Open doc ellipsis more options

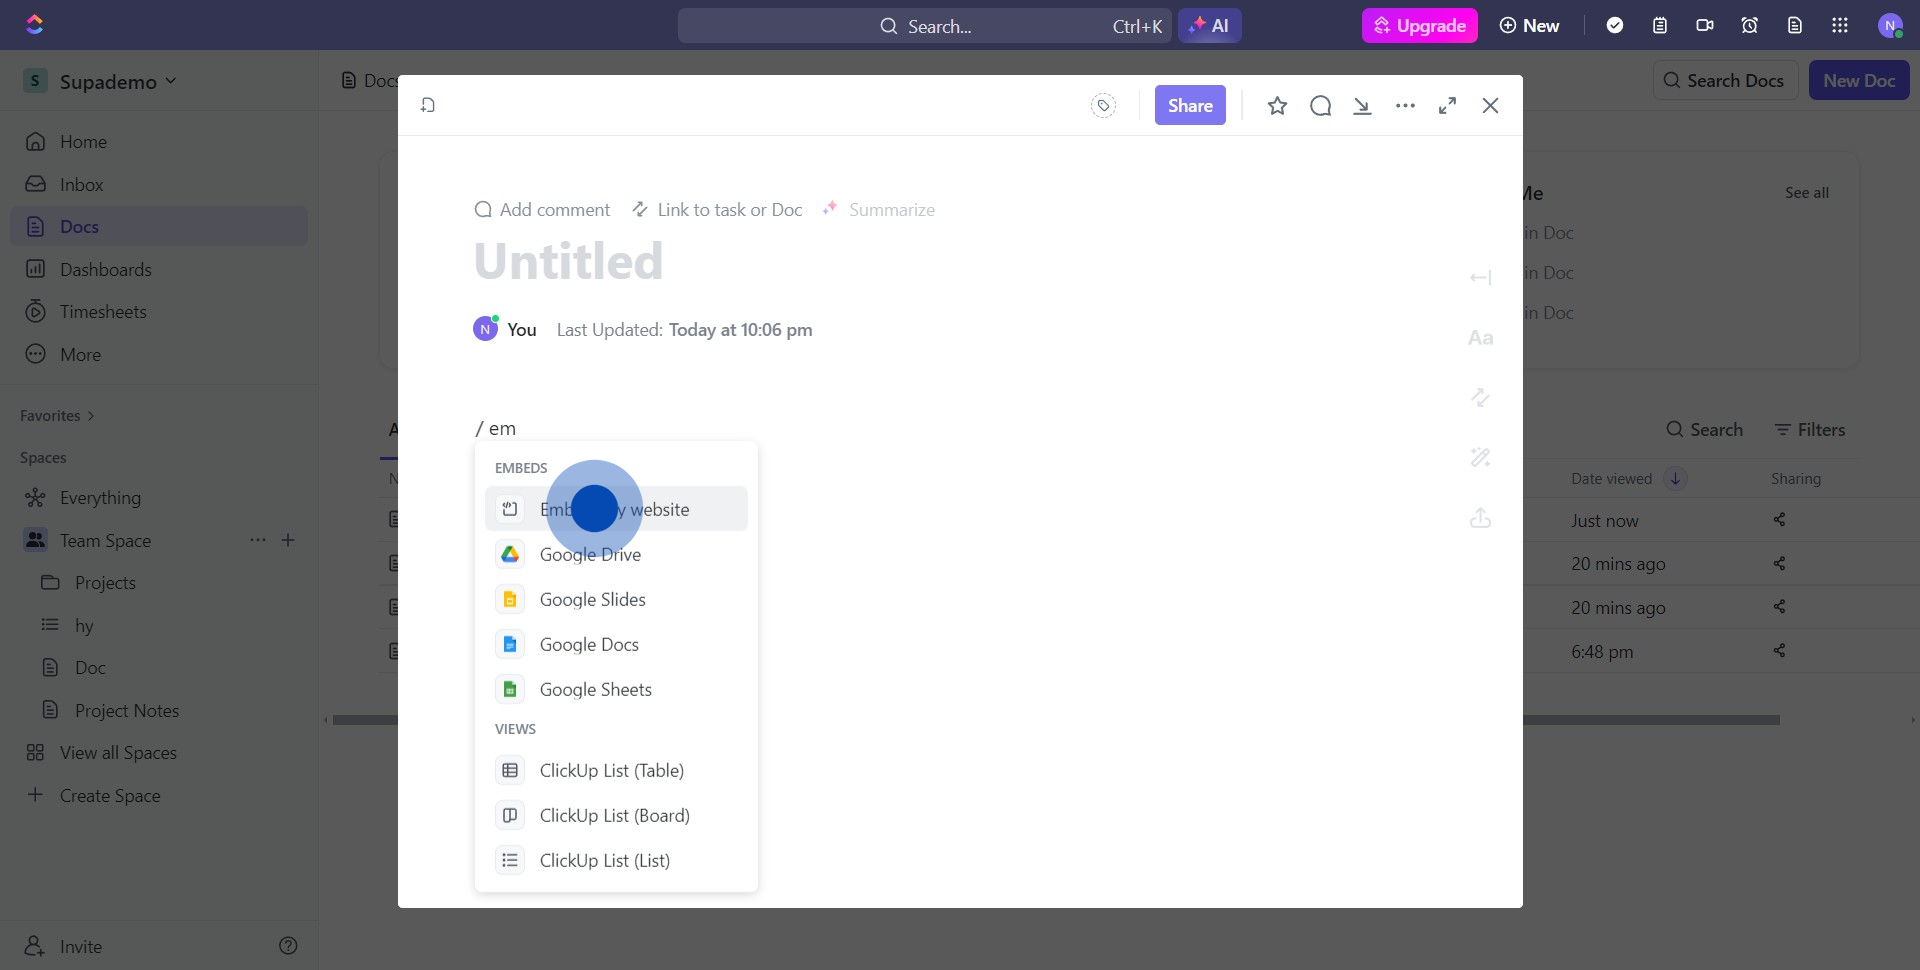tap(1405, 105)
